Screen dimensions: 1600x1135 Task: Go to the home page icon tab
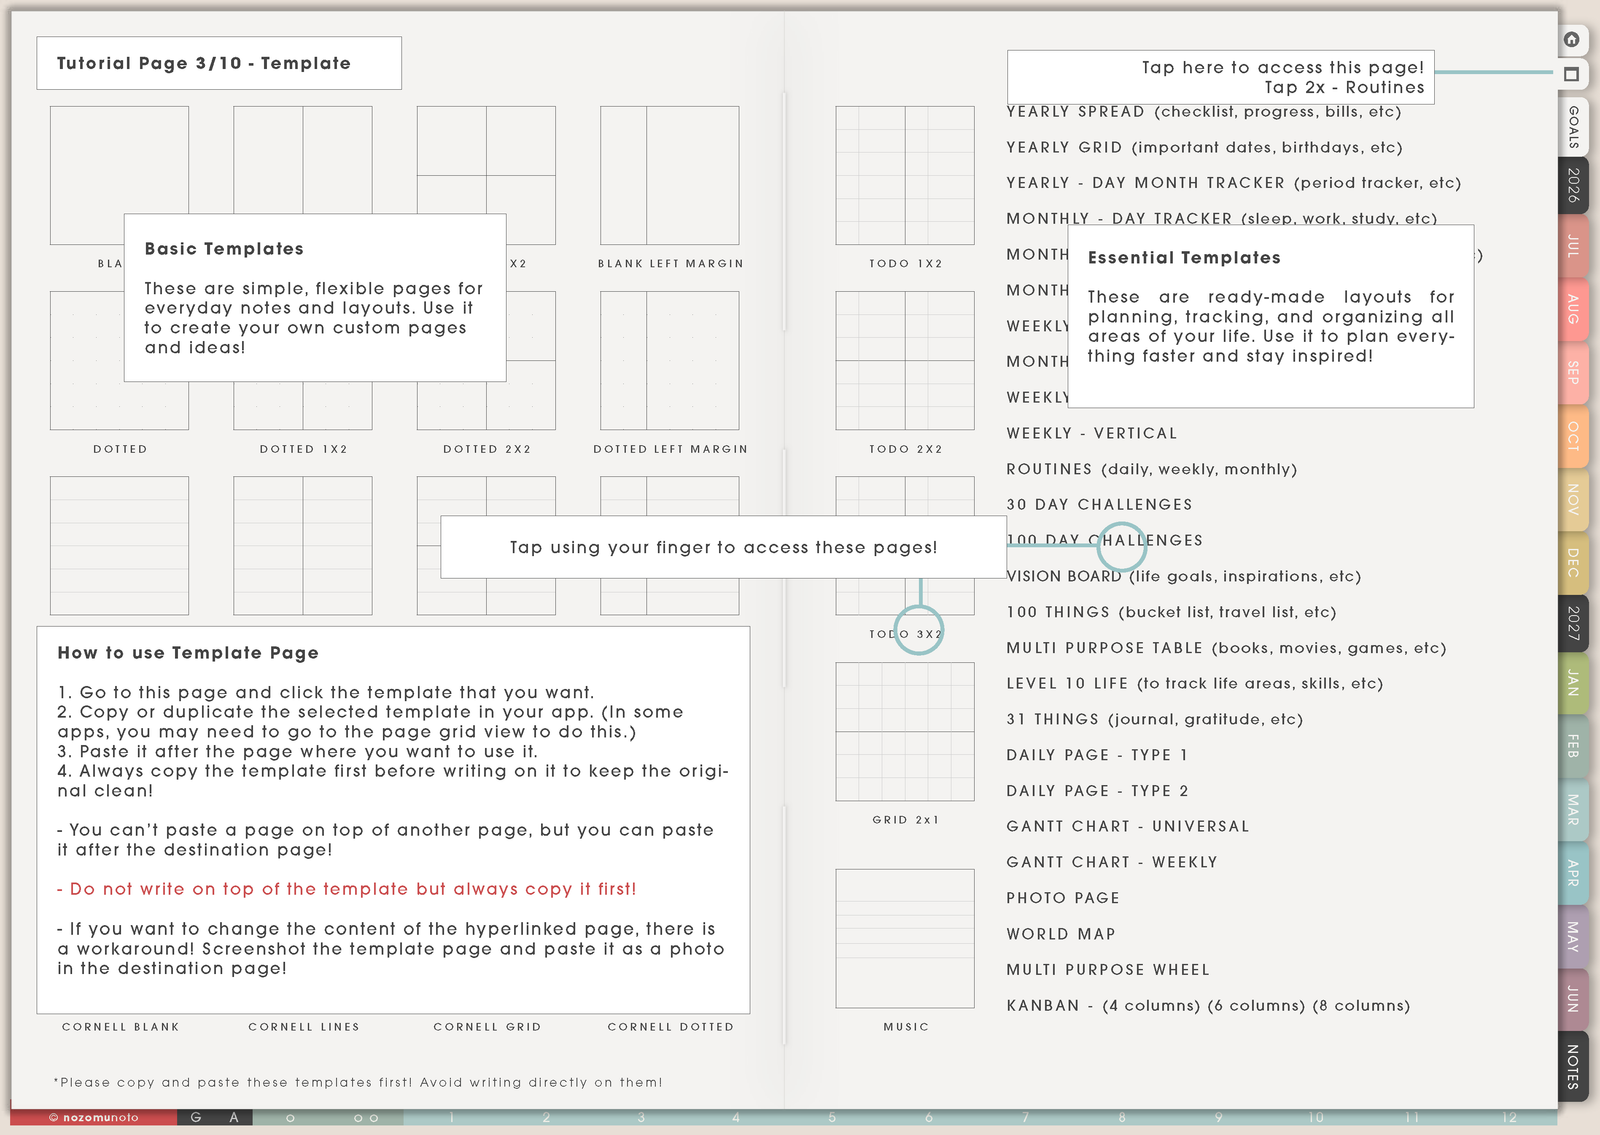[x=1572, y=40]
